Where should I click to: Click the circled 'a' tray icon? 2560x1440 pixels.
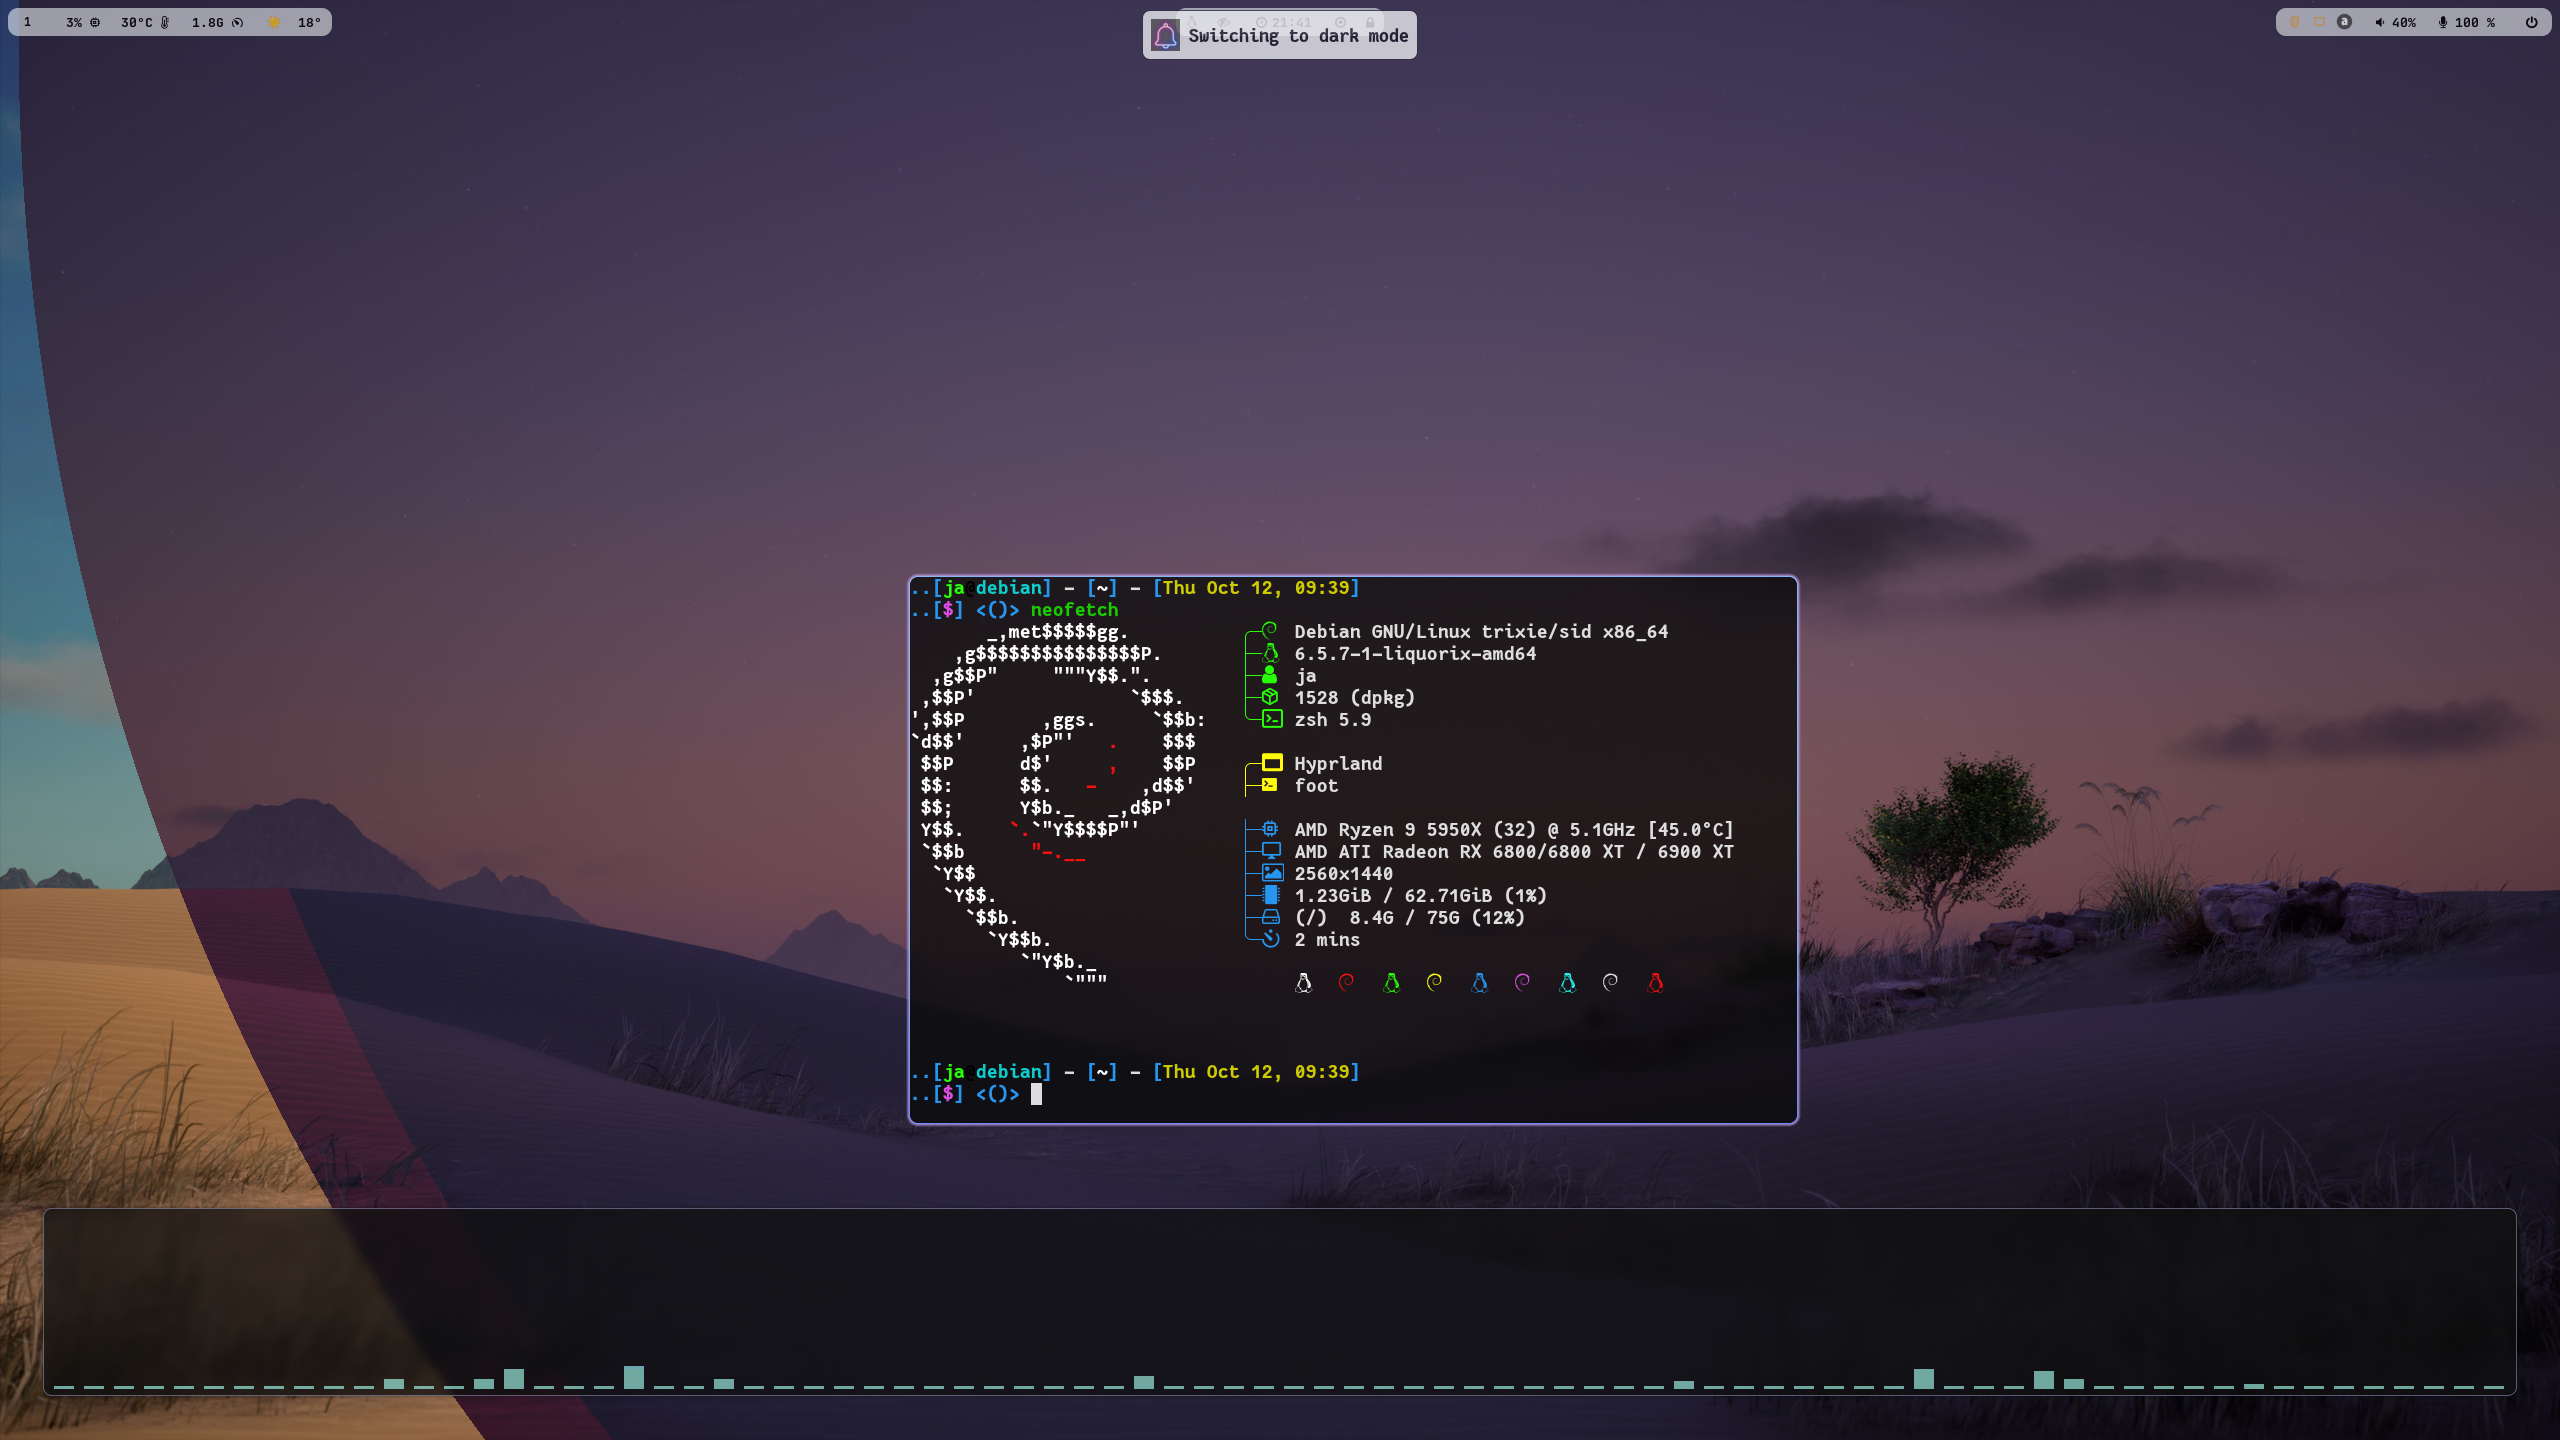point(2344,22)
